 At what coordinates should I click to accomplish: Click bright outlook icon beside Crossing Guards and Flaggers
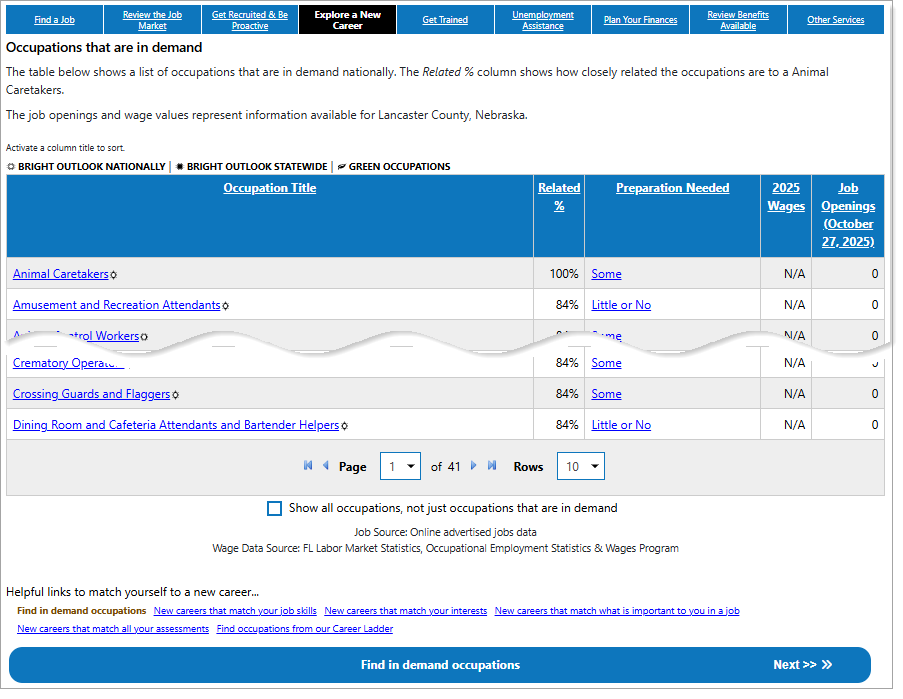point(176,395)
